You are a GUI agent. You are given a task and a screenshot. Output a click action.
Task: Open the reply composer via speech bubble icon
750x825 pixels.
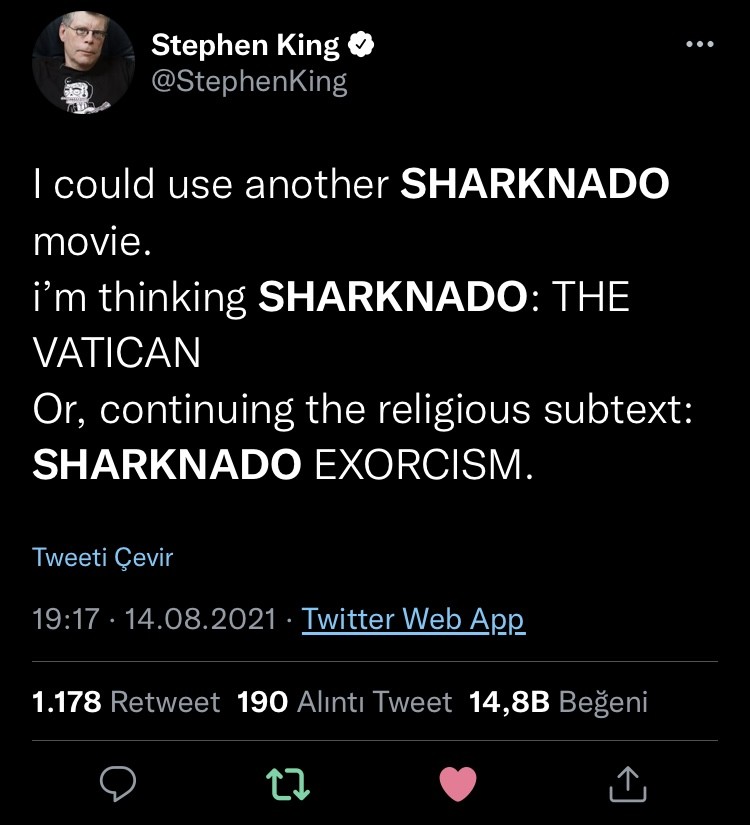coord(117,783)
